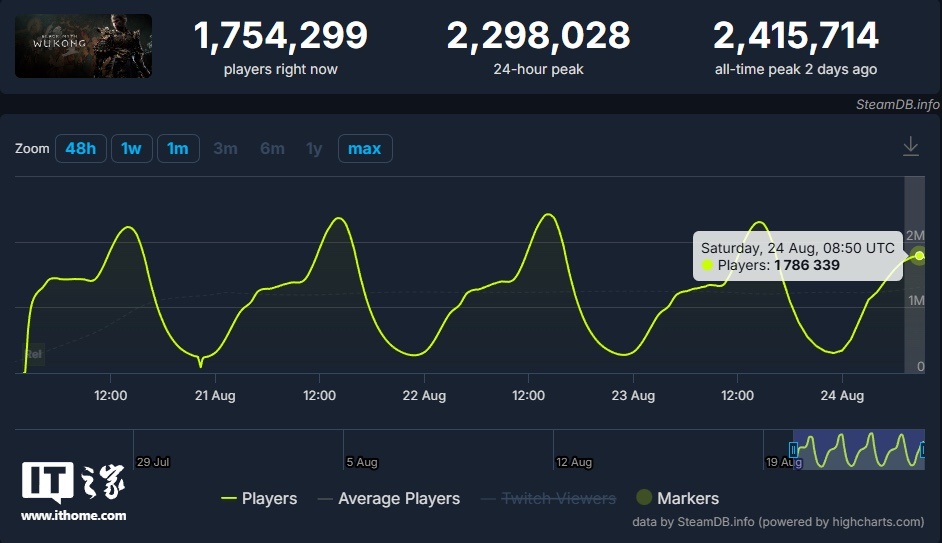This screenshot has height=543, width=942.
Task: Click the '24 Aug' axis label
Action: coord(842,395)
